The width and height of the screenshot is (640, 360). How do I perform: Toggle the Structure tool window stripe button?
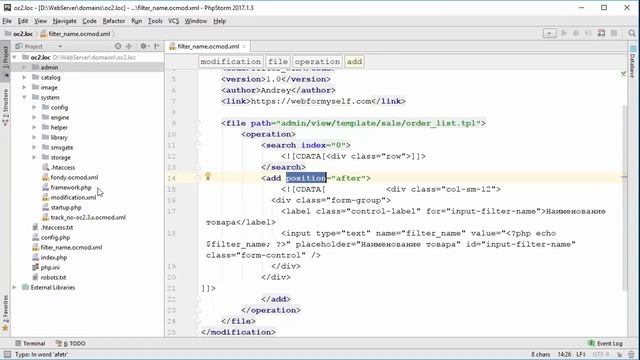point(5,107)
